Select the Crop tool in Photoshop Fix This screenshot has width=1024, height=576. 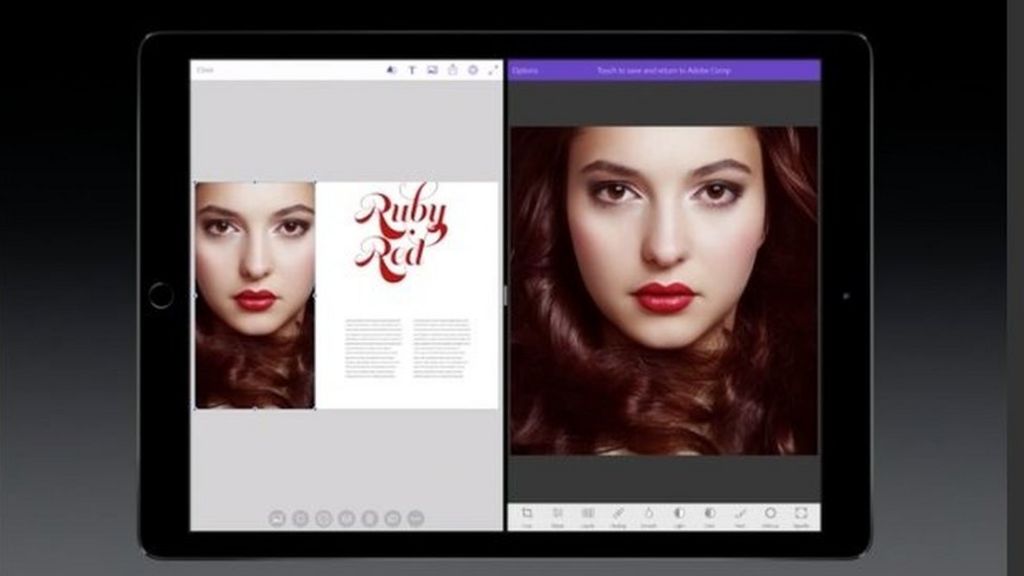pyautogui.click(x=526, y=517)
